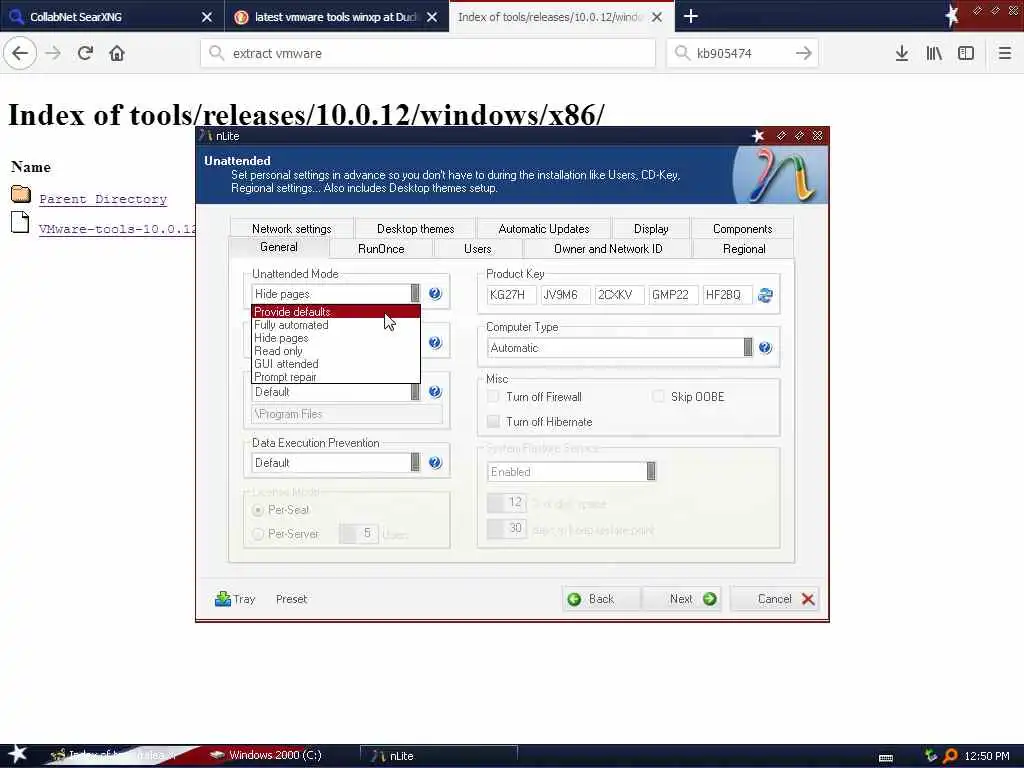Enable the Turn off Firewall checkbox
Viewport: 1024px width, 768px height.
click(493, 396)
